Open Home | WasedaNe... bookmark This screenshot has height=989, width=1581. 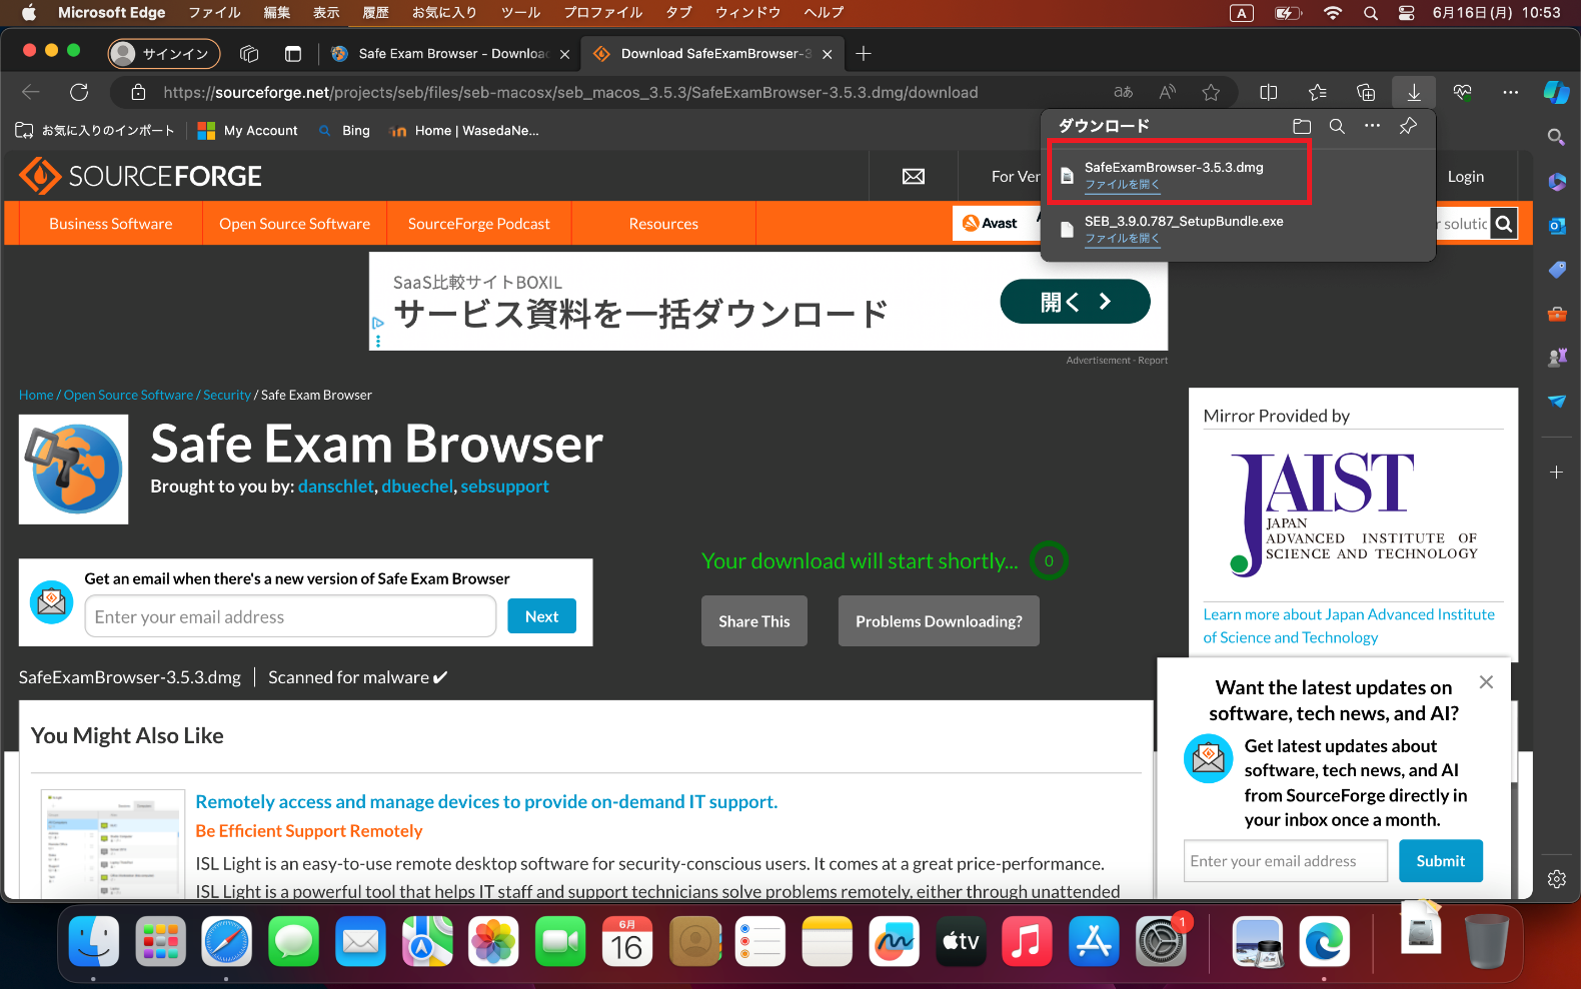[x=464, y=130]
